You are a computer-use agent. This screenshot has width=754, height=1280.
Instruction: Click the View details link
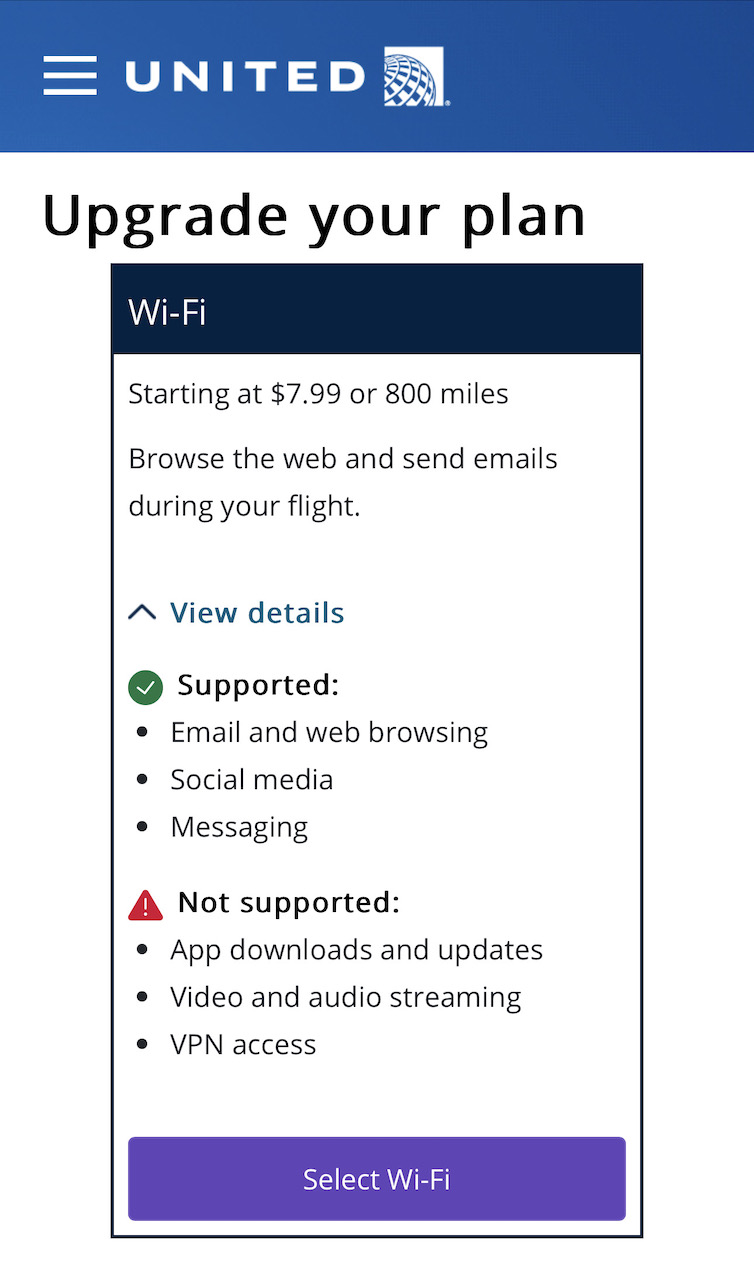click(257, 612)
